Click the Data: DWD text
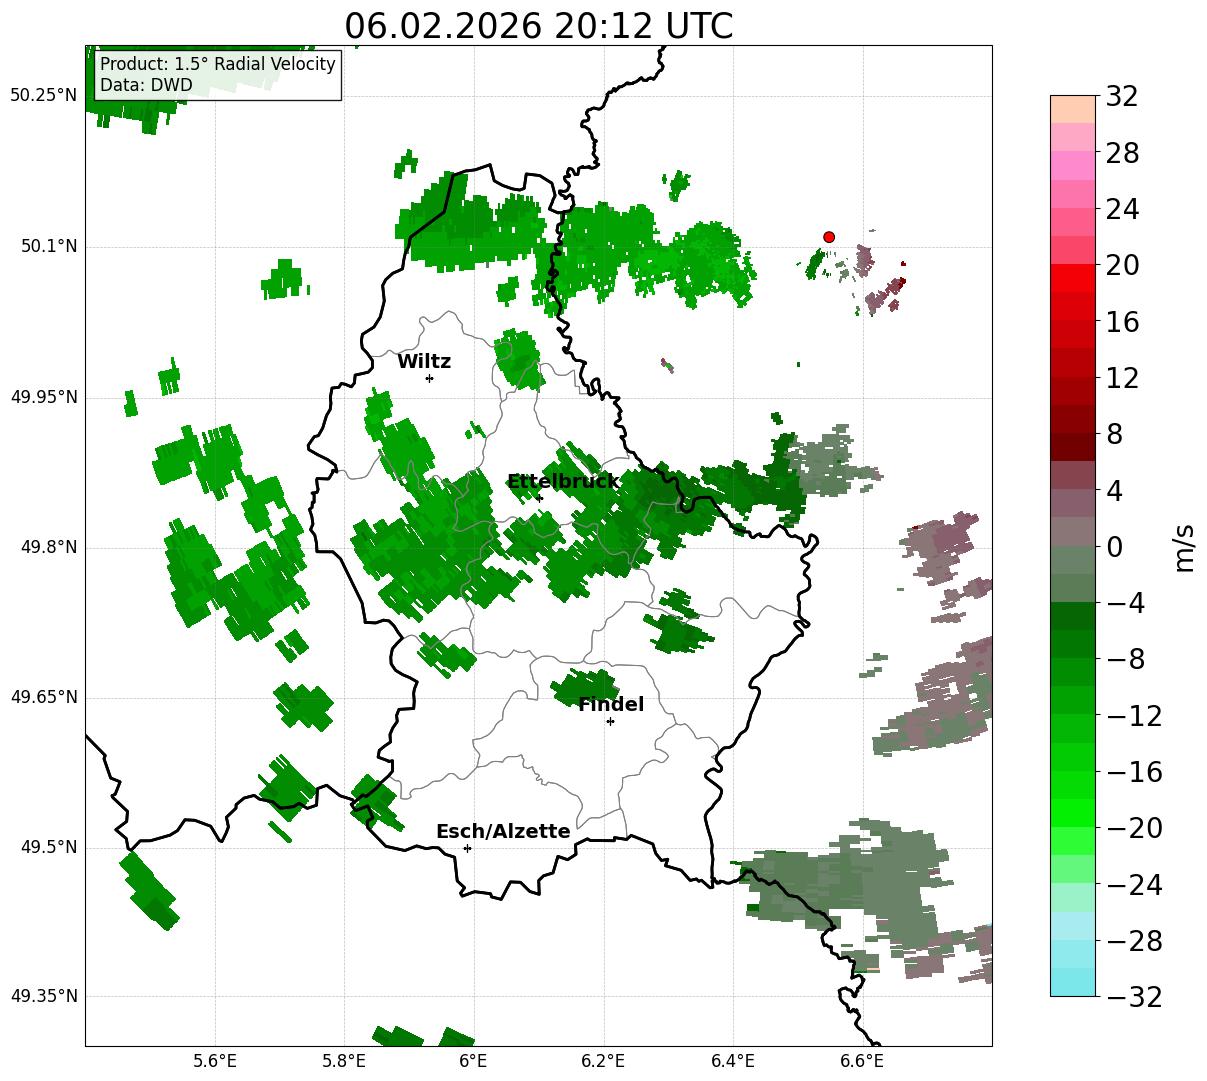This screenshot has height=1081, width=1207. click(146, 85)
